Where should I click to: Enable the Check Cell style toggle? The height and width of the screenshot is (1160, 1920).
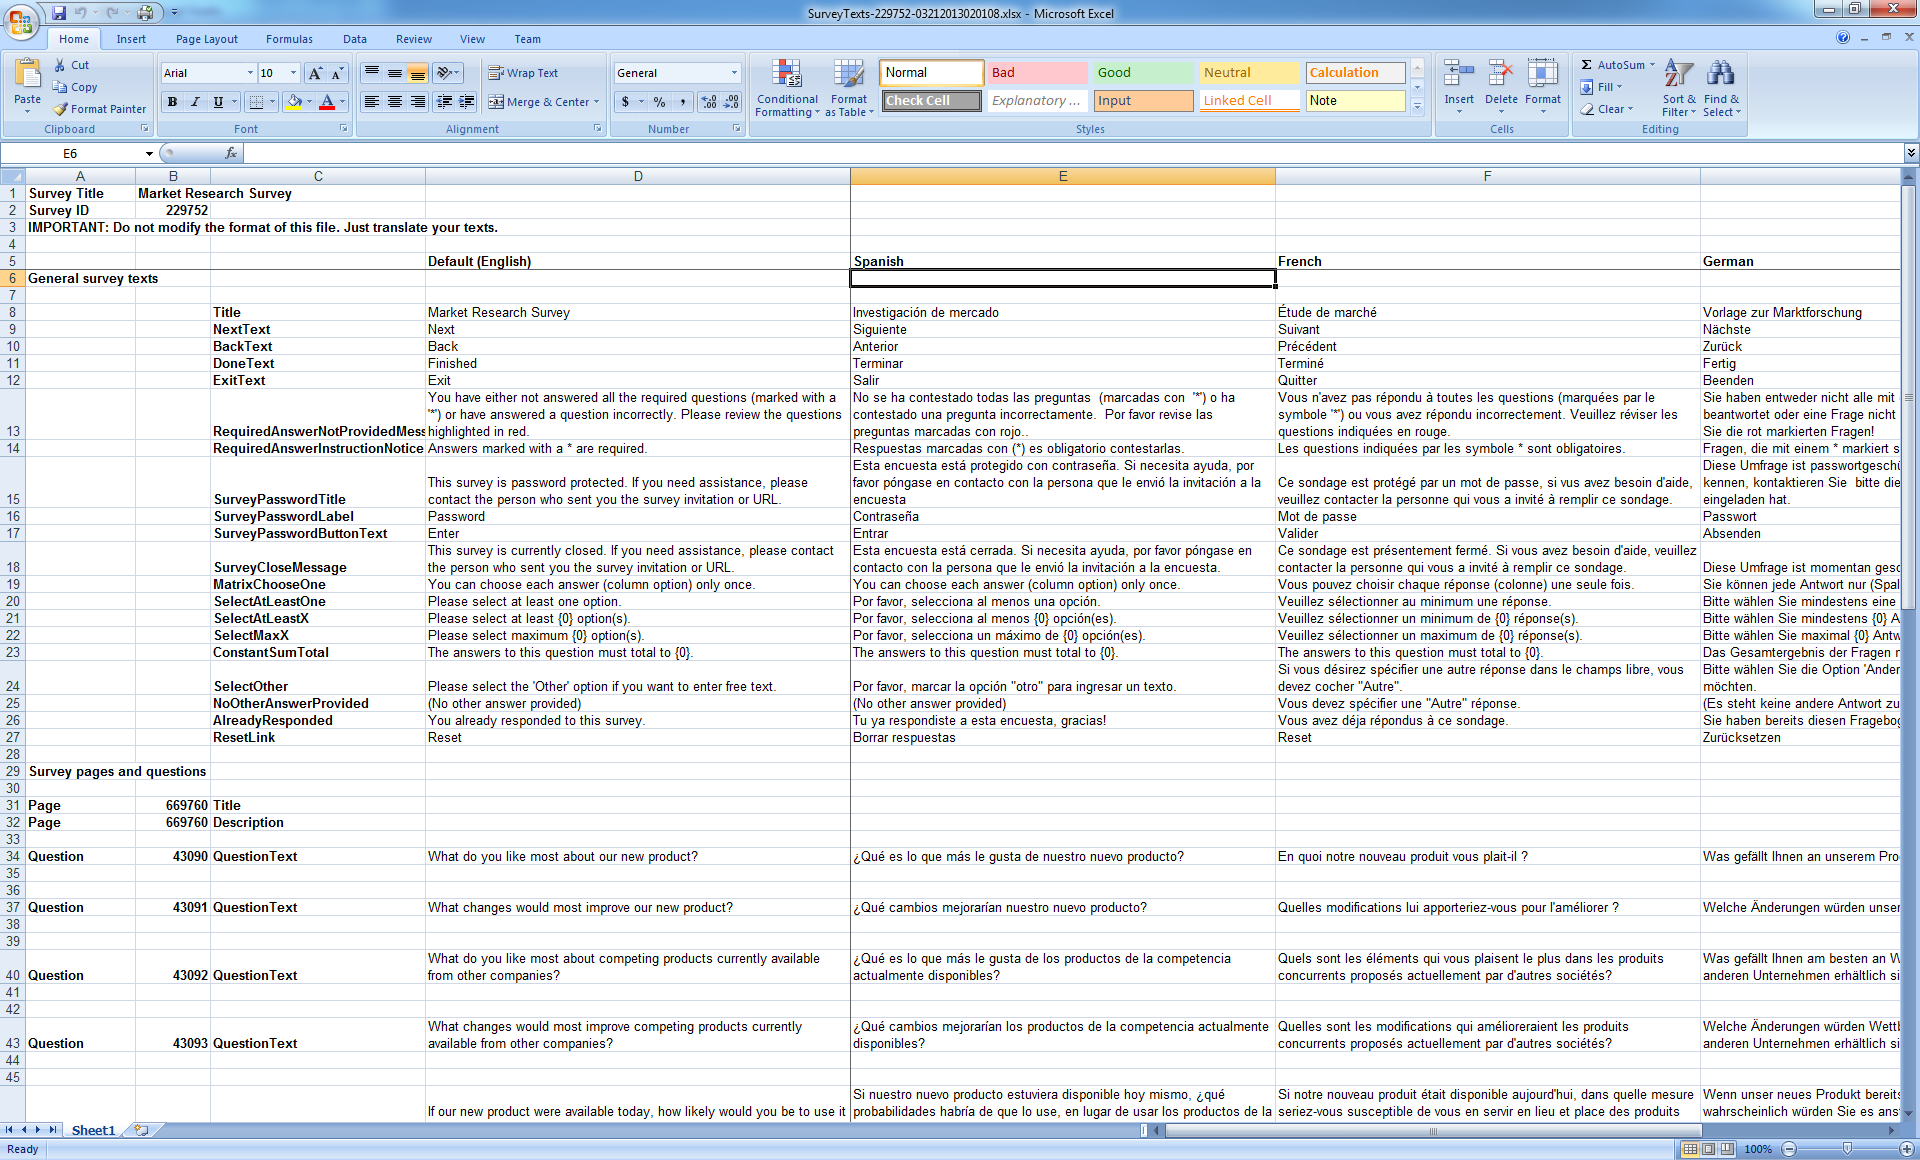(x=930, y=100)
